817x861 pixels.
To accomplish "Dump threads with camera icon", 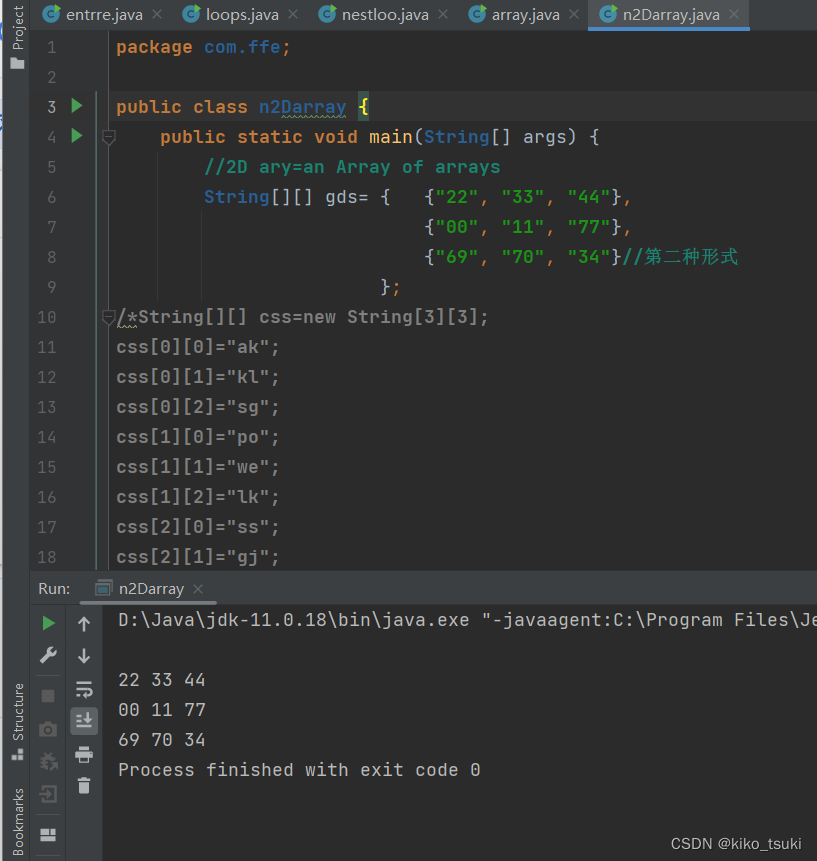I will click(x=48, y=729).
